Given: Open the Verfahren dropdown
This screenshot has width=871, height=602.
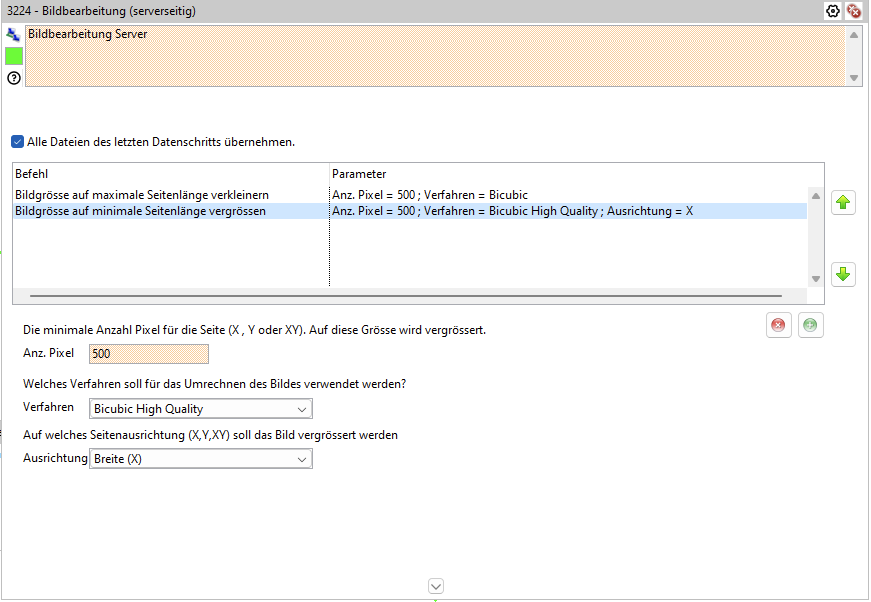Looking at the screenshot, I should [200, 409].
